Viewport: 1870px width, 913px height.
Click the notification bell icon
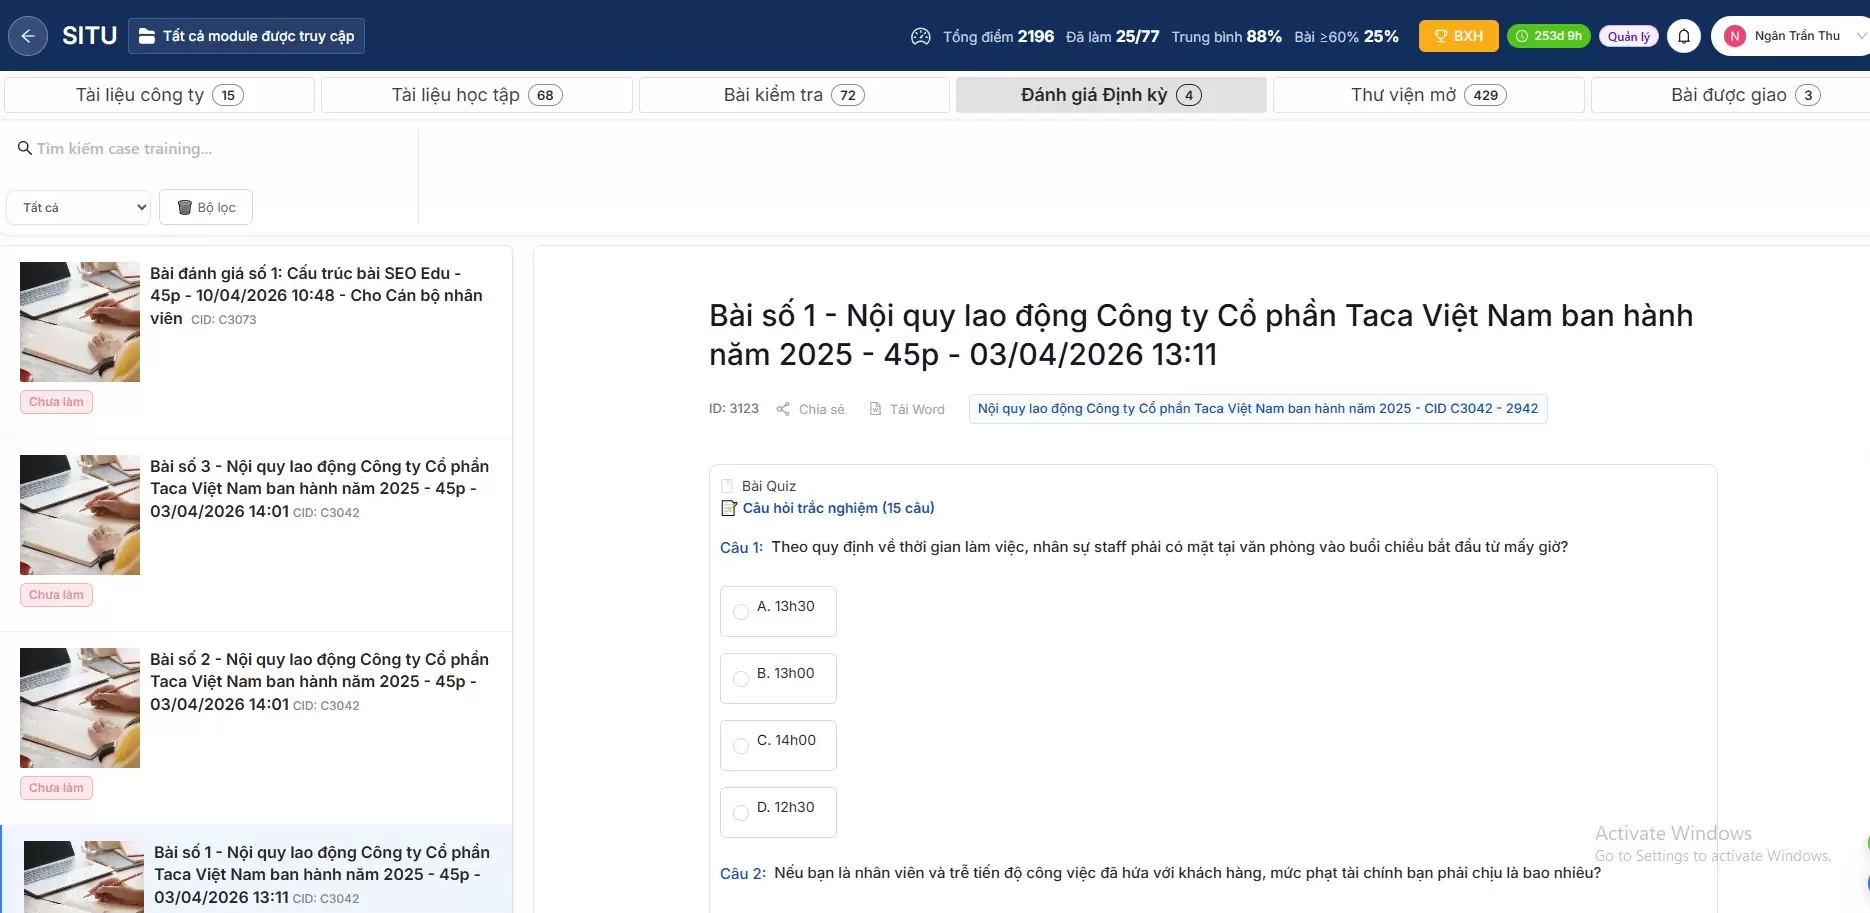(1684, 36)
